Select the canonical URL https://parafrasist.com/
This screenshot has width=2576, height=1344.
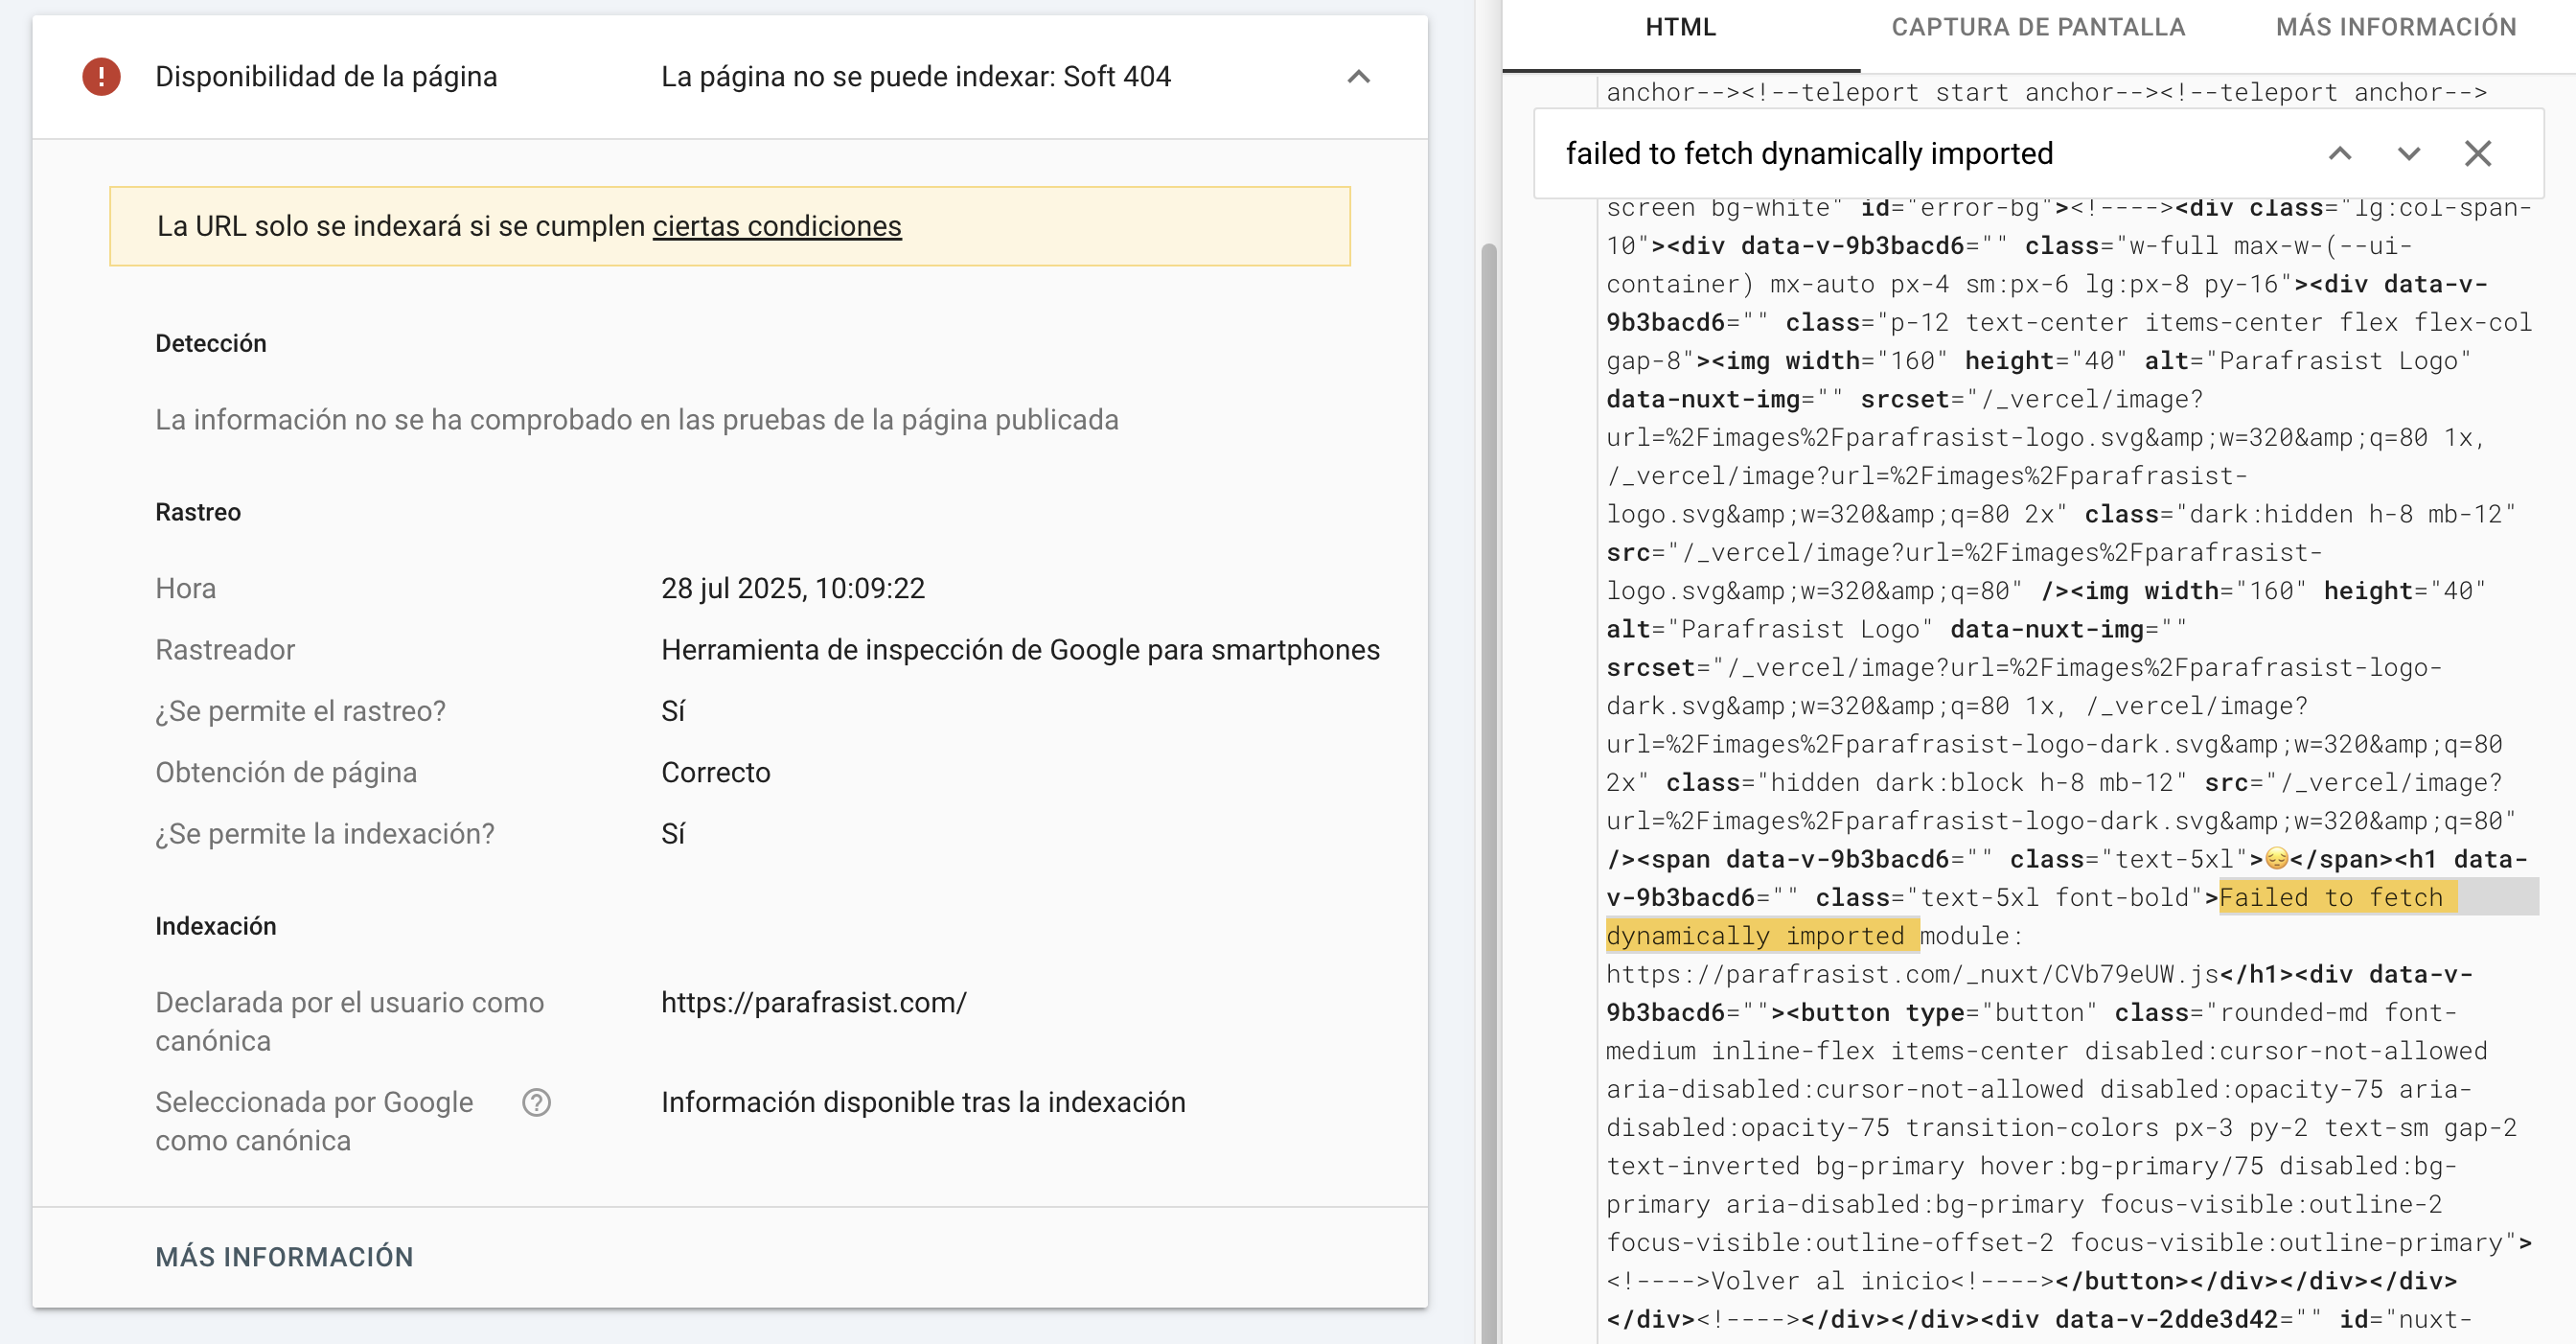pyautogui.click(x=814, y=1002)
